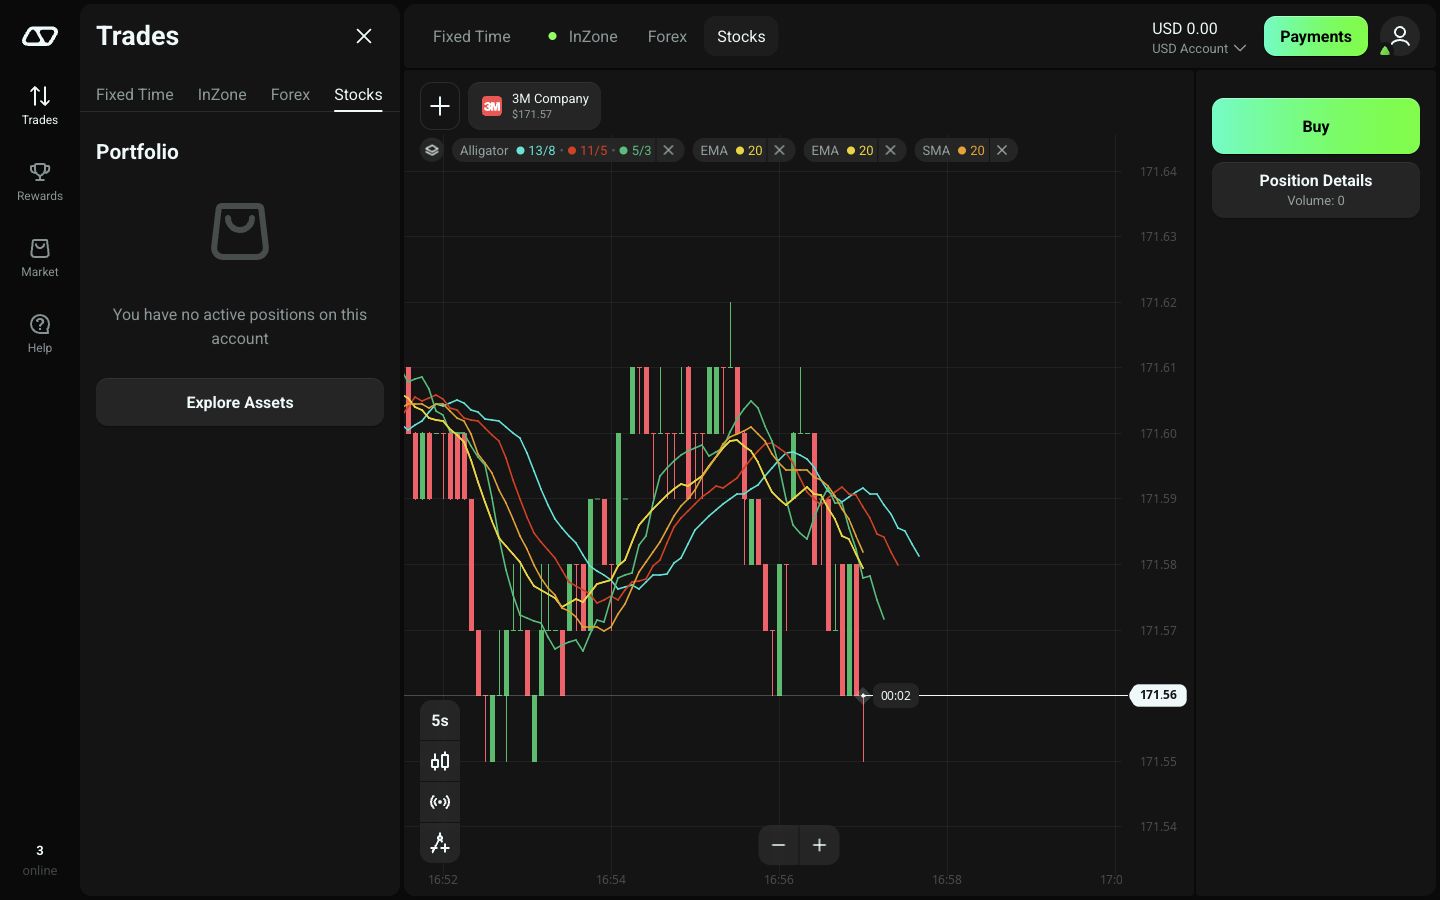The image size is (1440, 900).
Task: Remove the SMA 20 indicator
Action: click(x=1002, y=150)
